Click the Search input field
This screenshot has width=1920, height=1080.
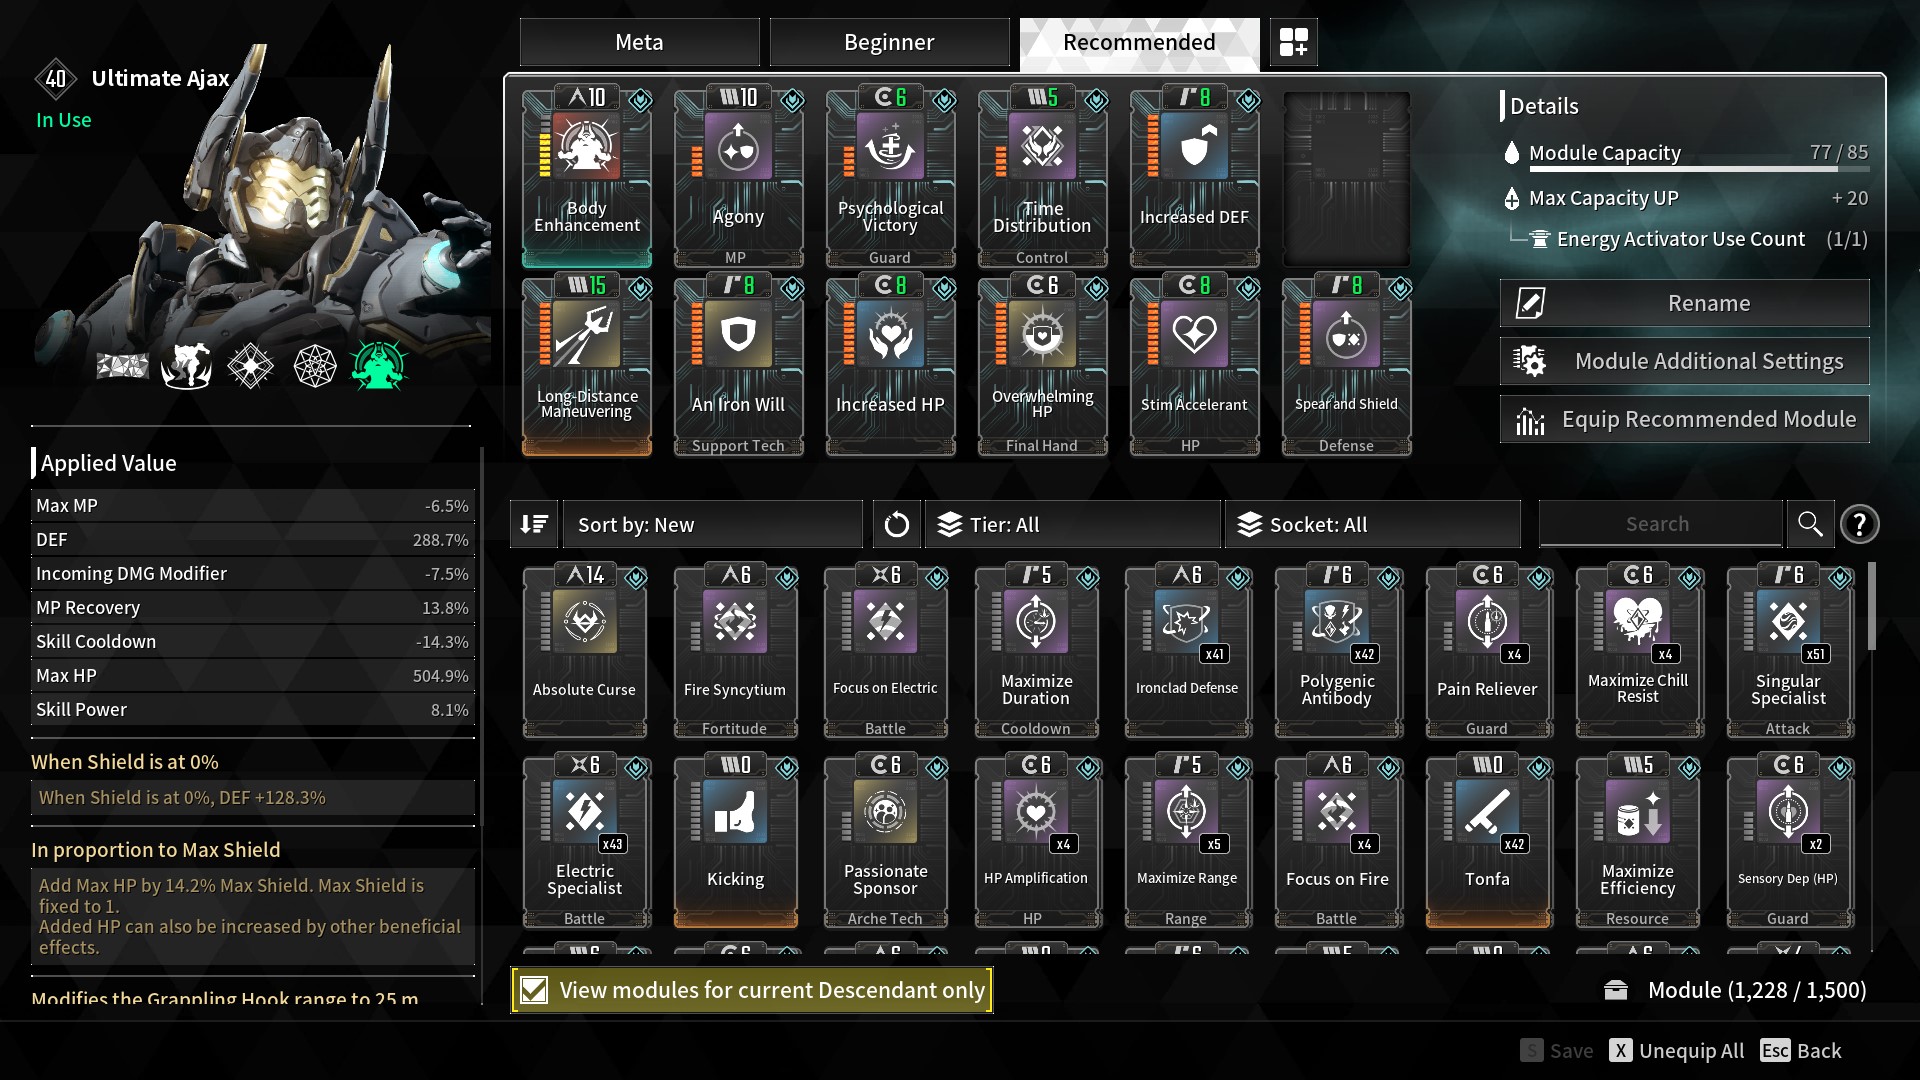(1659, 524)
